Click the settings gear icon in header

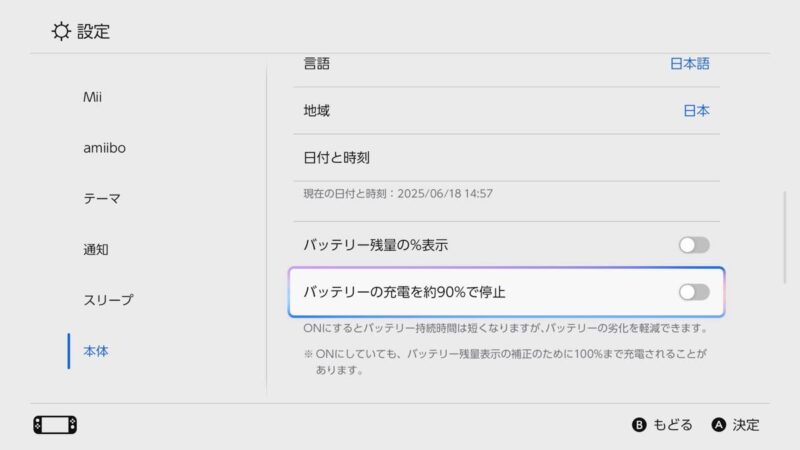tap(61, 31)
